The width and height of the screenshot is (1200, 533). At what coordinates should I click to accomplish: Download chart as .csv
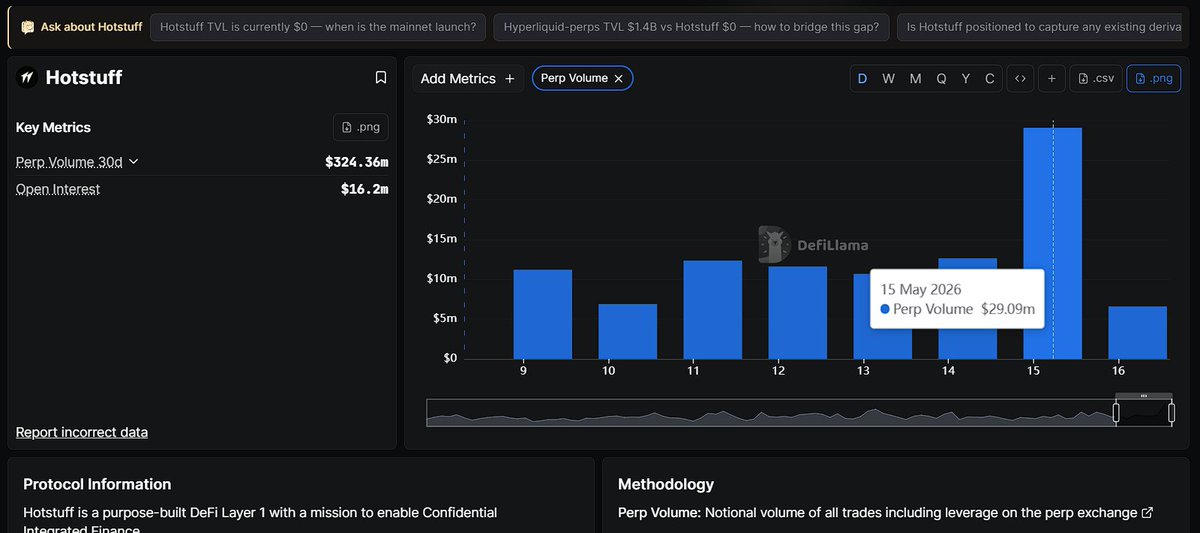[x=1095, y=78]
